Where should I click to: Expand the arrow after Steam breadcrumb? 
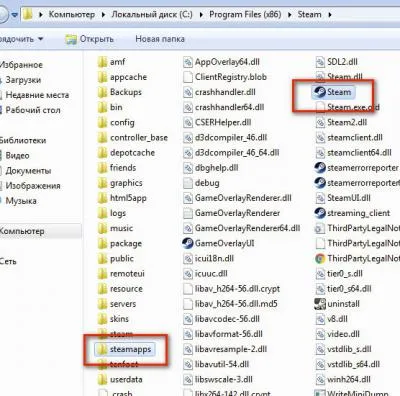[x=330, y=15]
